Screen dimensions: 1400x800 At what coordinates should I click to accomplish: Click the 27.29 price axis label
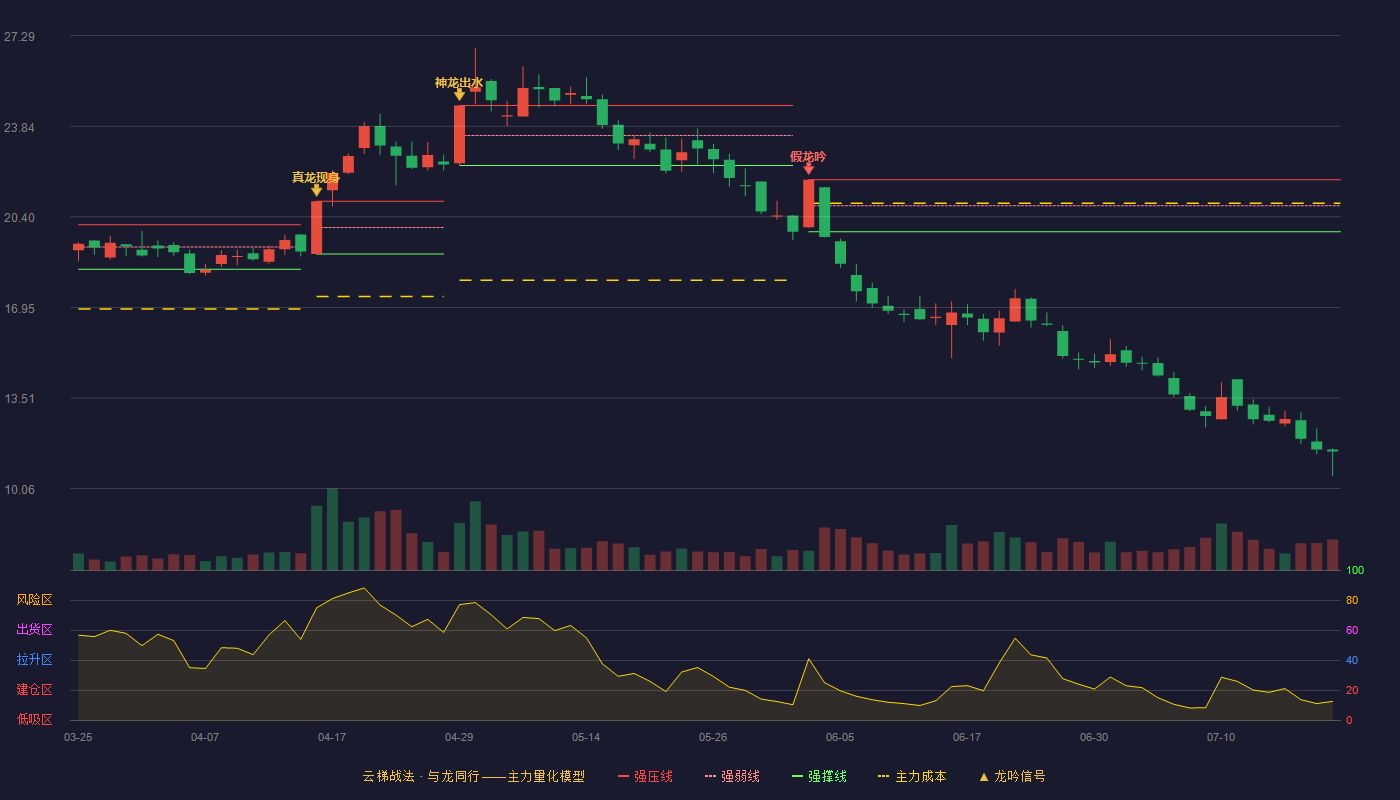coord(19,37)
